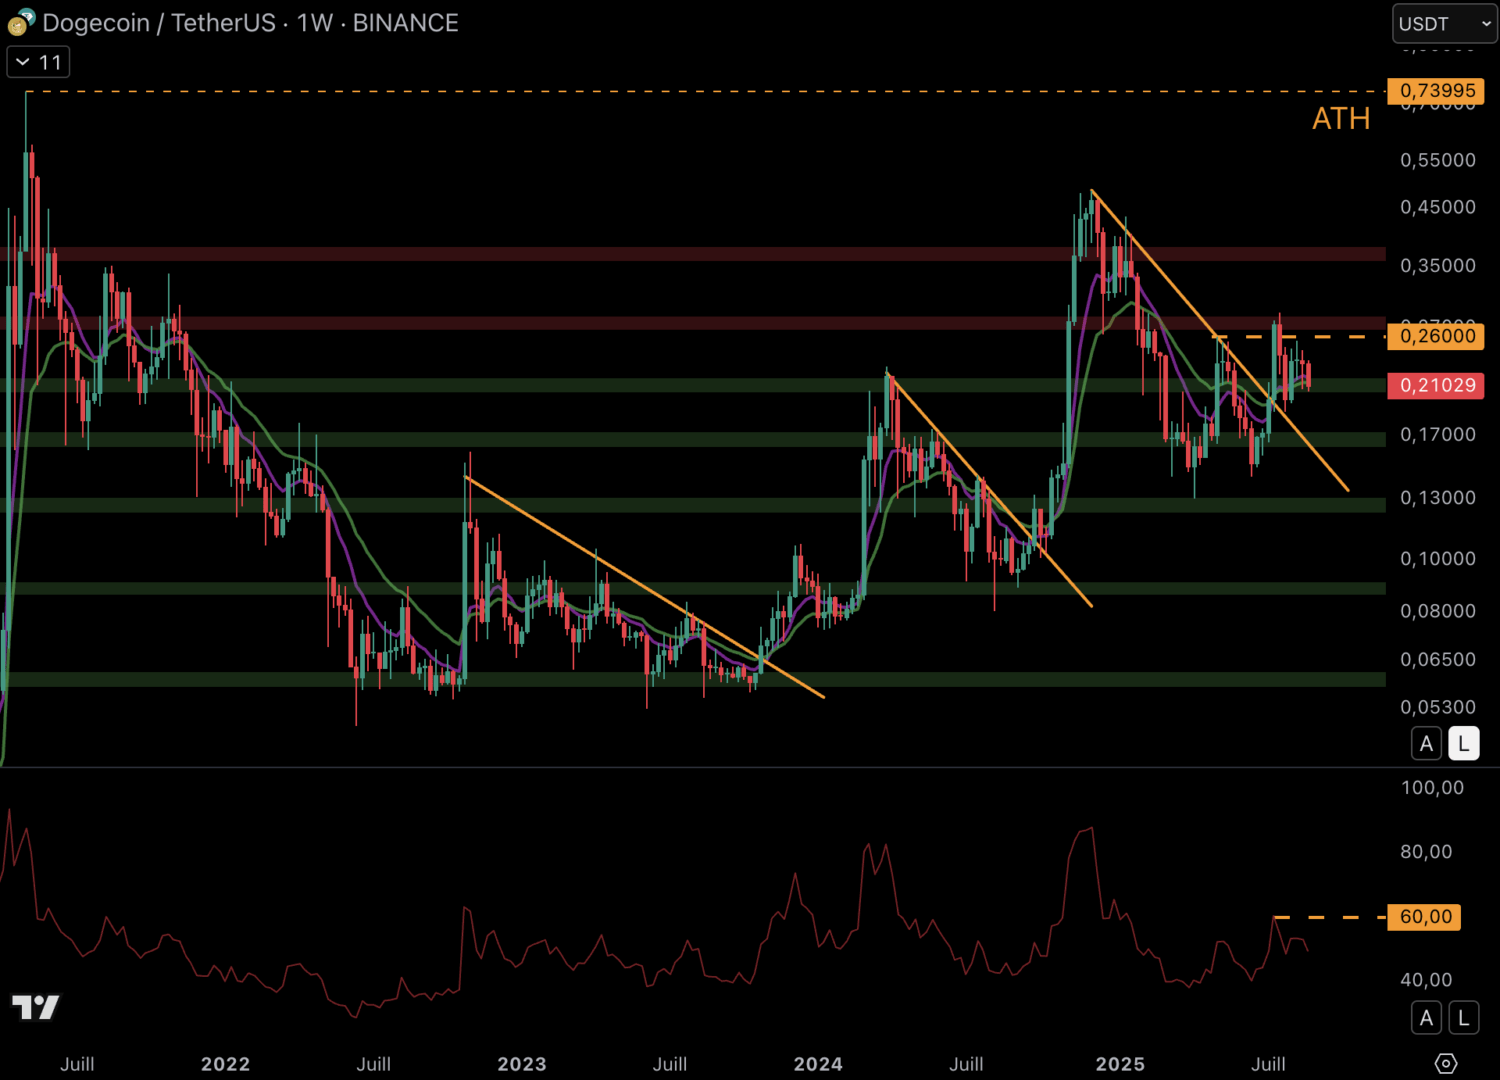Click the 80,00 RSI axis label
Screen dimensions: 1500x1080
click(x=1426, y=852)
